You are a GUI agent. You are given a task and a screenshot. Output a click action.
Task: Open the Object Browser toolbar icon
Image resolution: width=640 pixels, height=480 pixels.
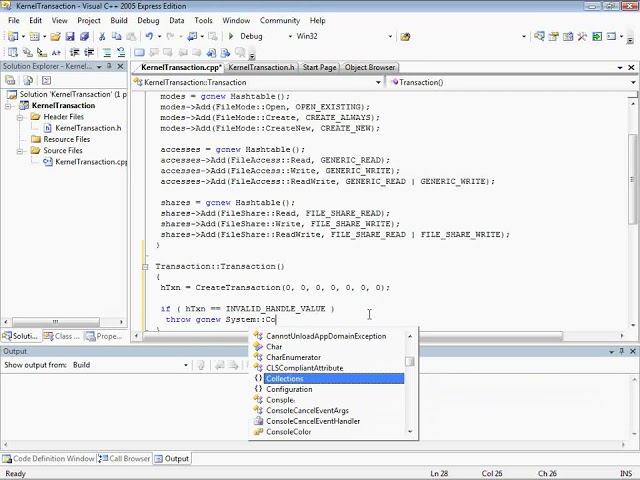click(568, 36)
